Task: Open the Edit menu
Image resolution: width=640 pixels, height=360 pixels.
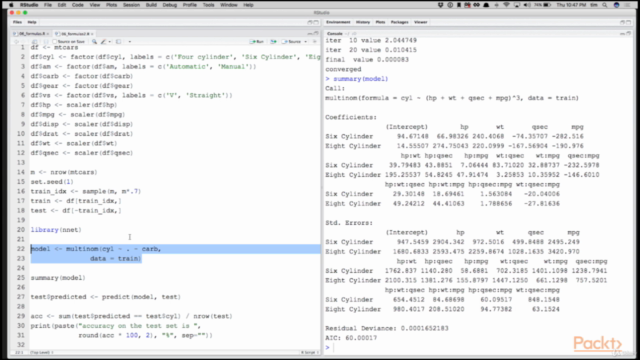Action: (x=62, y=5)
